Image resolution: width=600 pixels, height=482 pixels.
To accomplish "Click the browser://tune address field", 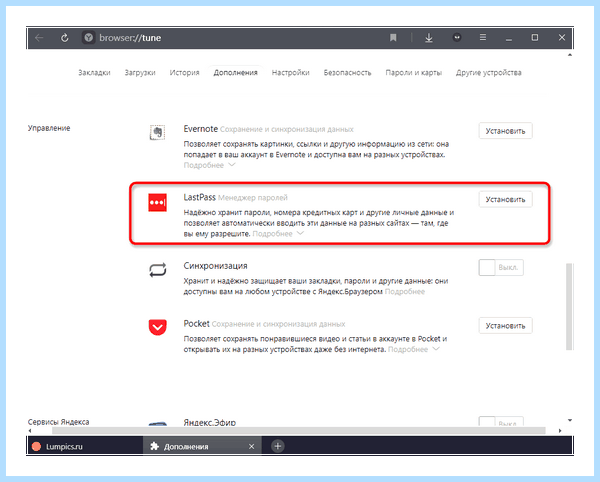I will 130,38.
